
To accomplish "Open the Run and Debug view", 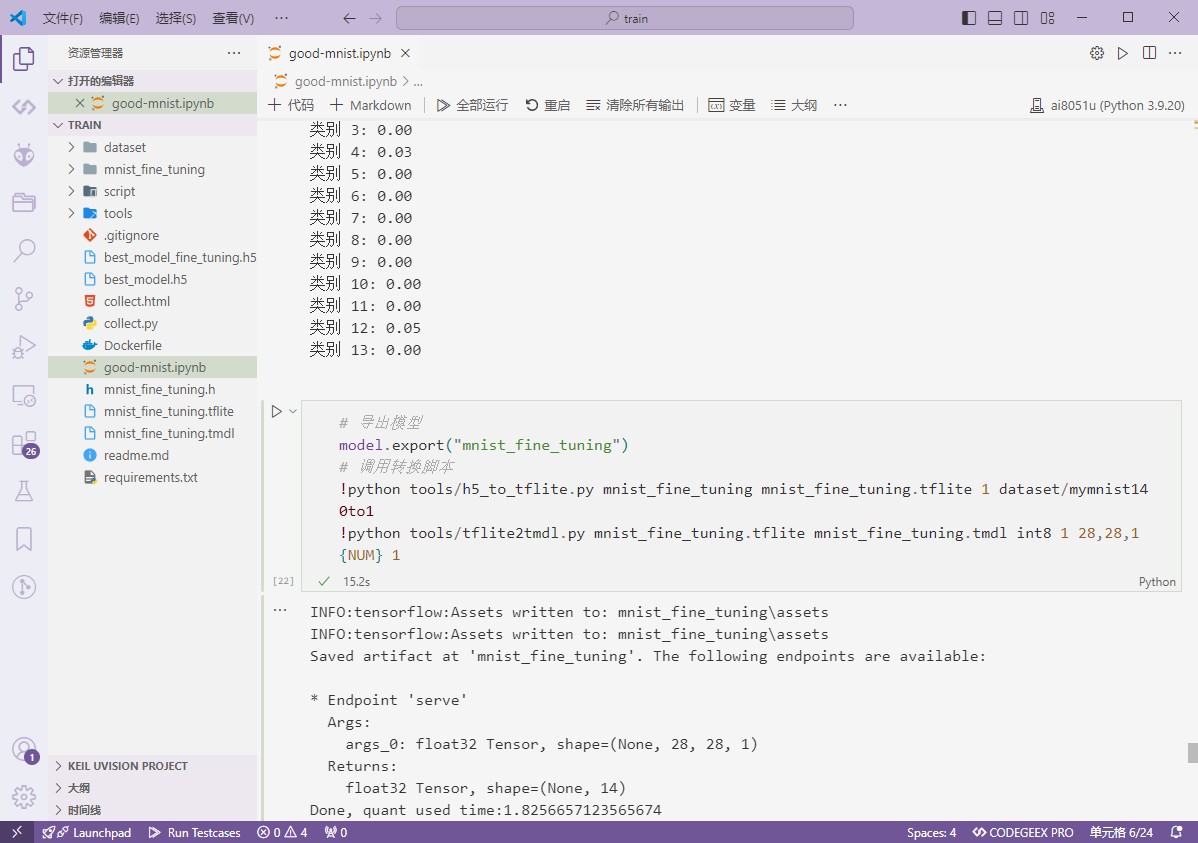I will click(24, 346).
